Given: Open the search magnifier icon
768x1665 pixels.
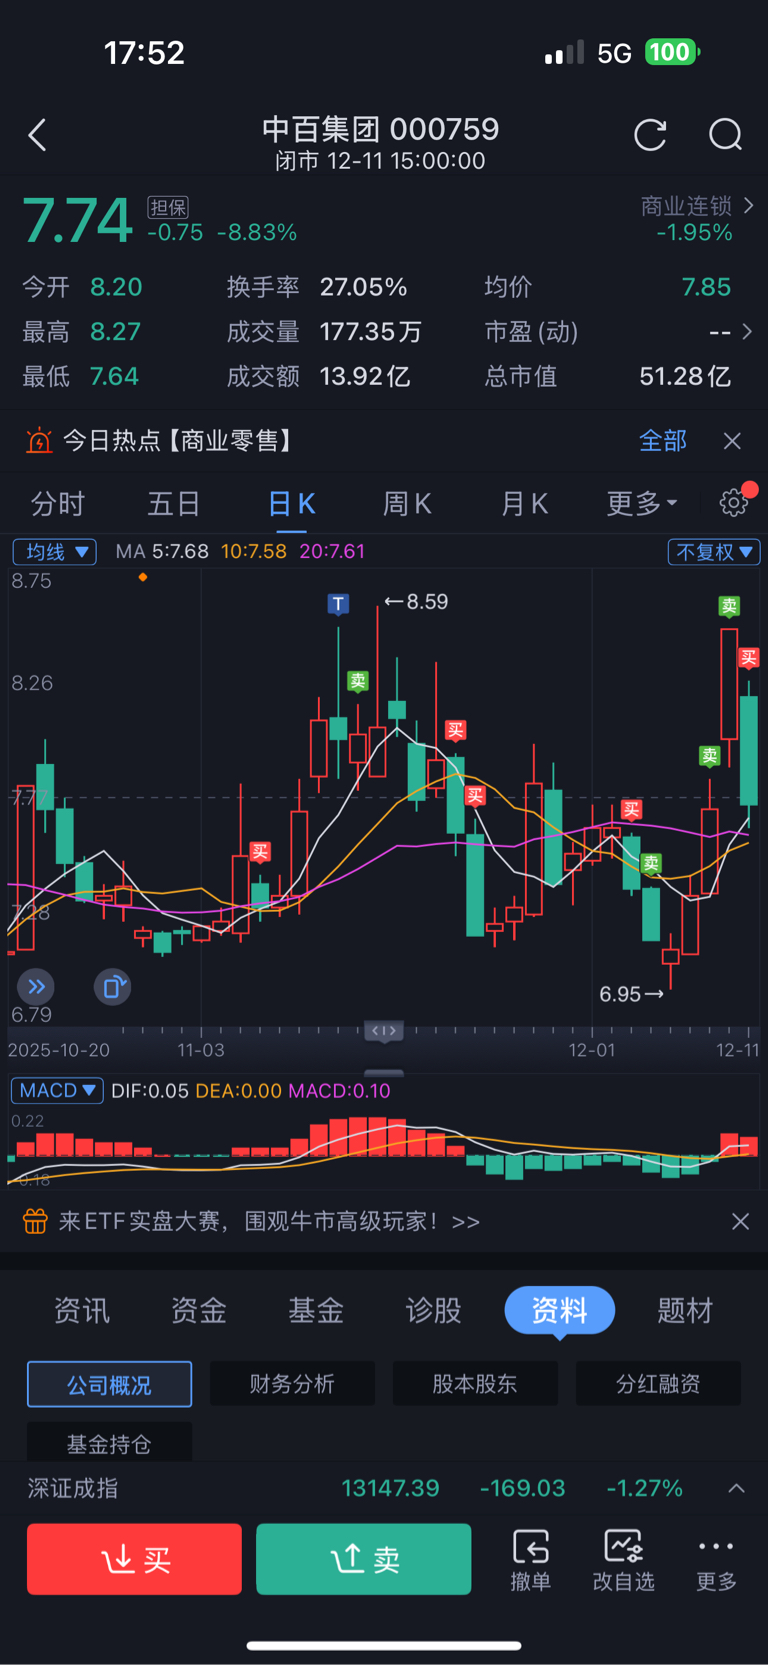Looking at the screenshot, I should [x=725, y=134].
